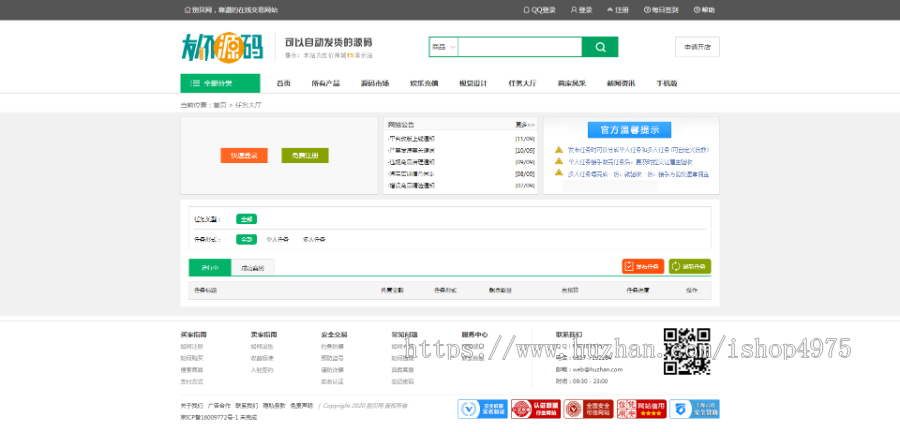Open 源码市场 in the navigation bar
This screenshot has height=432, width=900.
click(x=374, y=83)
